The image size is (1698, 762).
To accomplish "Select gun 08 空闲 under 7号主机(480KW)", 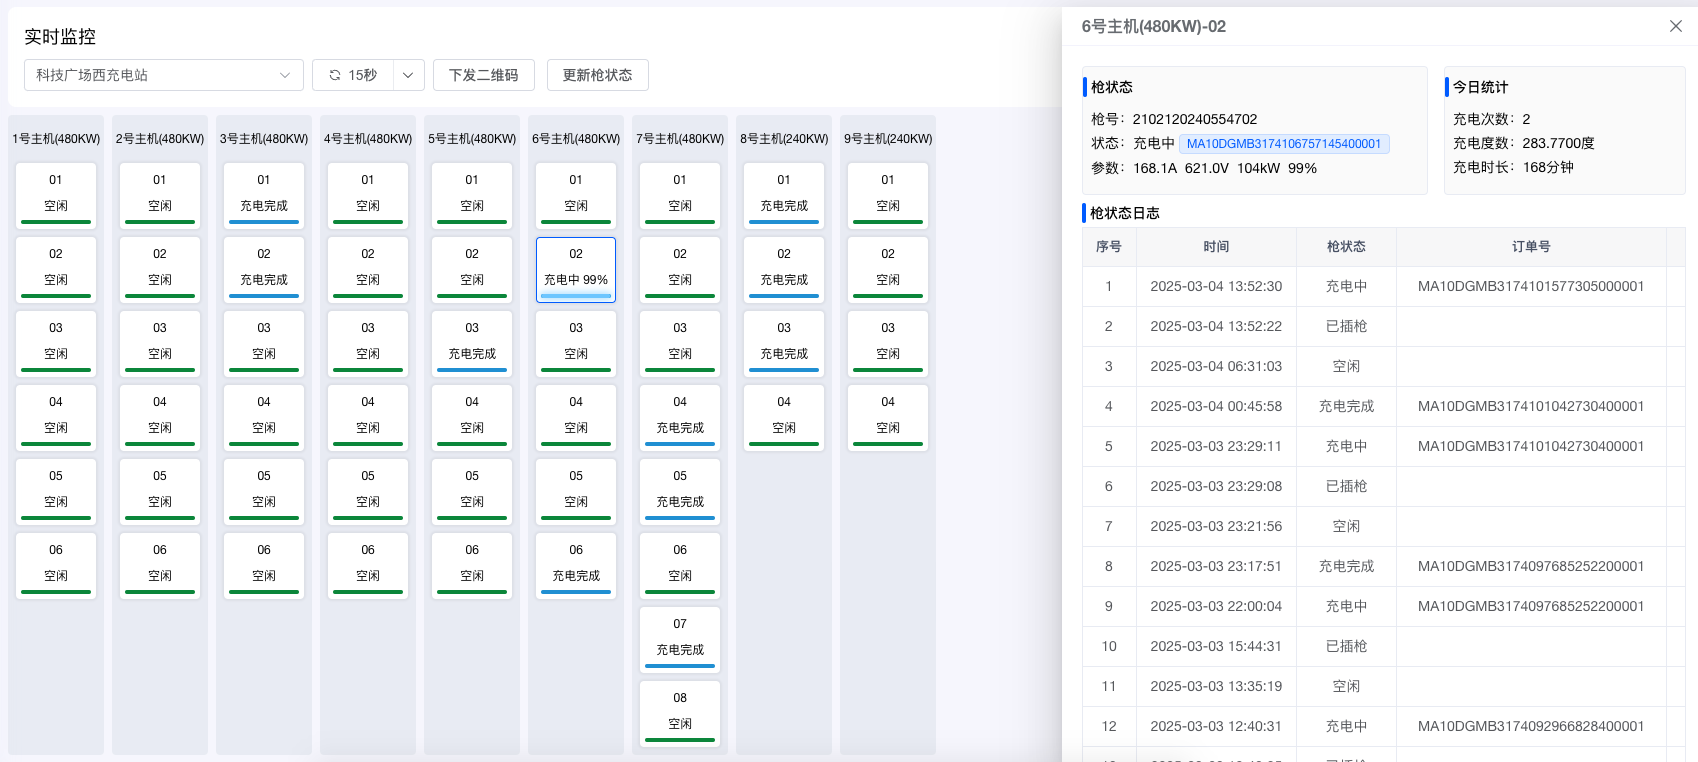I will tap(680, 714).
